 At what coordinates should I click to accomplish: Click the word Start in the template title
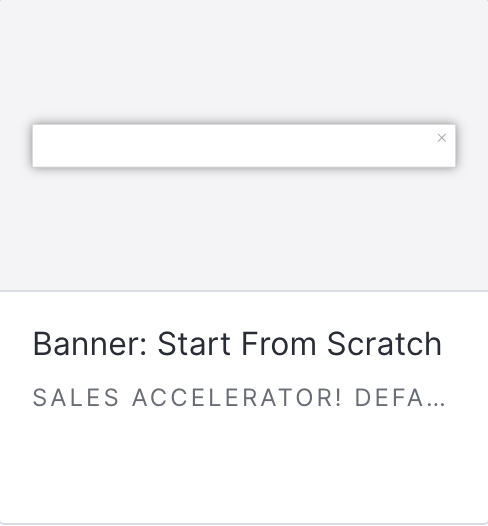pos(194,344)
